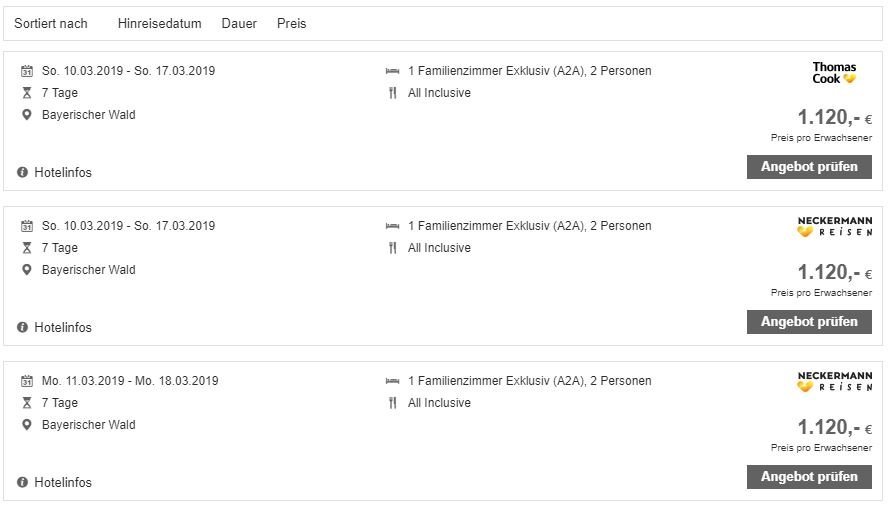Click bed icon in the third offer

click(392, 381)
